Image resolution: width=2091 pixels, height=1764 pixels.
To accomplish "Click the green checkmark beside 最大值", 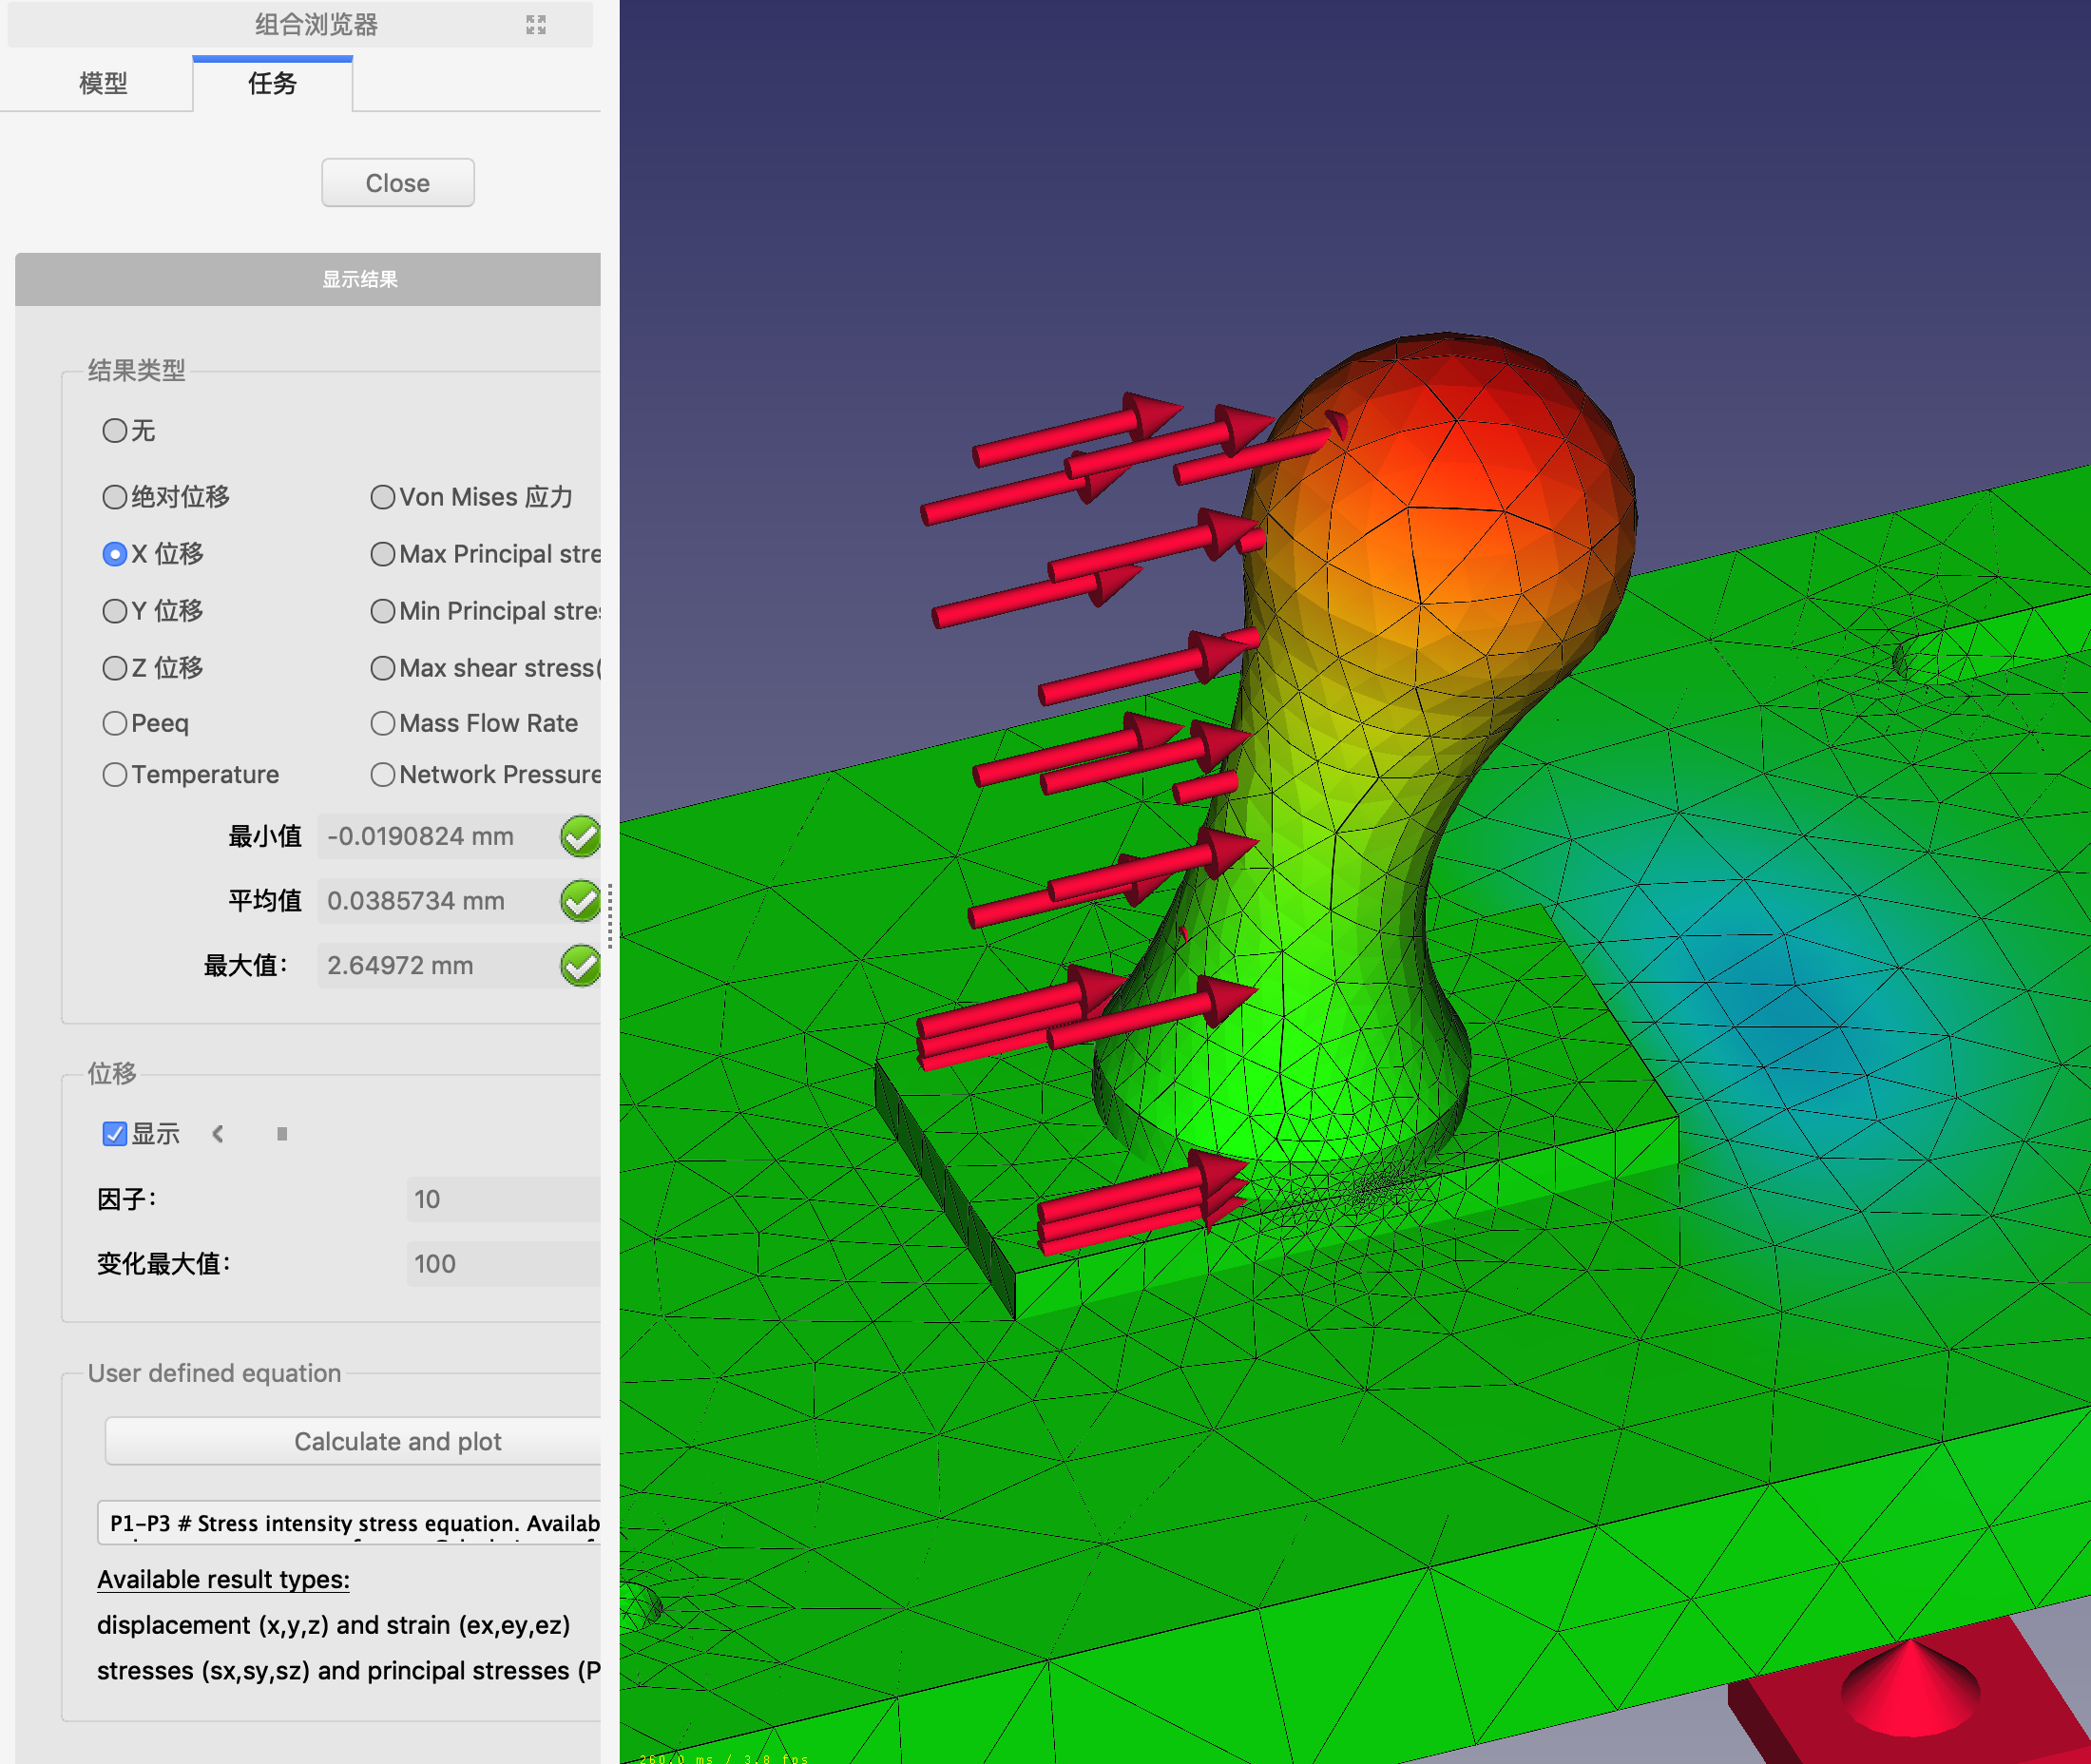I will 580,966.
